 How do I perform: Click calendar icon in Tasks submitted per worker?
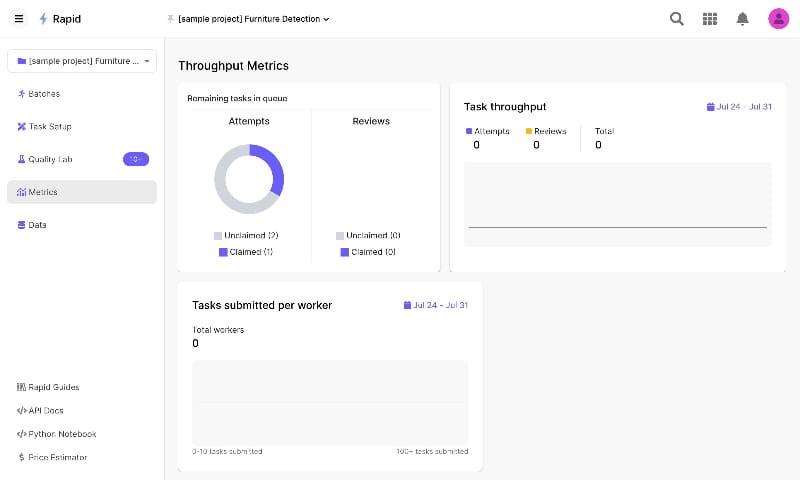tap(407, 305)
